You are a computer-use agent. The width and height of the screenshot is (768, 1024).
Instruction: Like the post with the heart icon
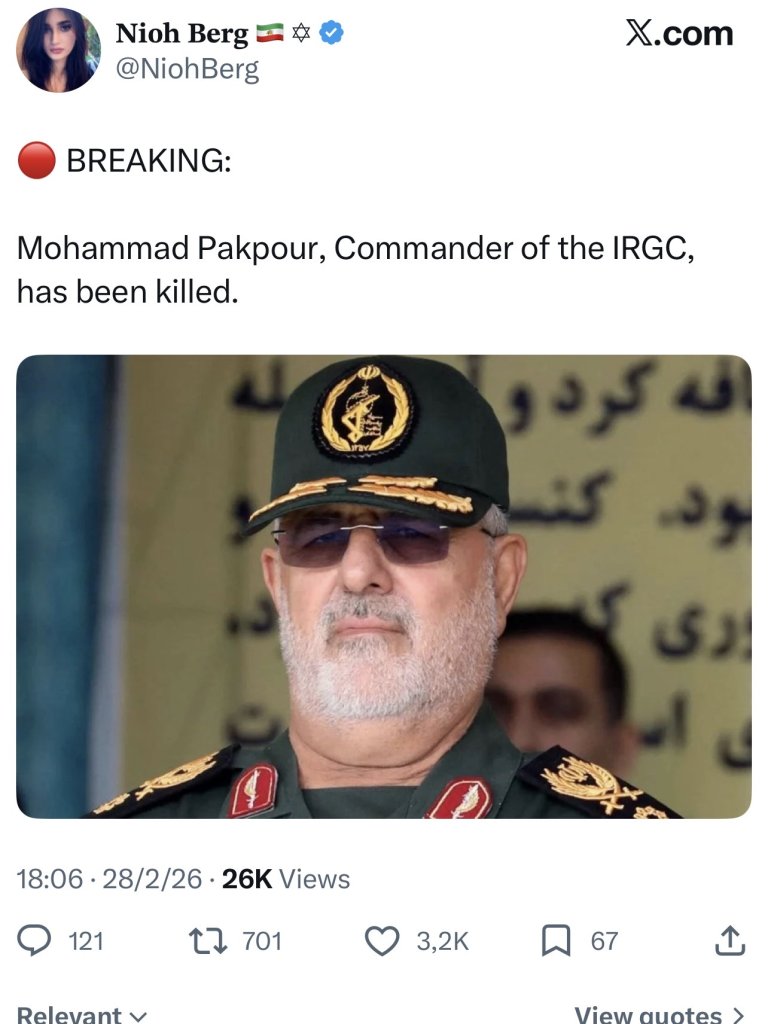pos(381,942)
